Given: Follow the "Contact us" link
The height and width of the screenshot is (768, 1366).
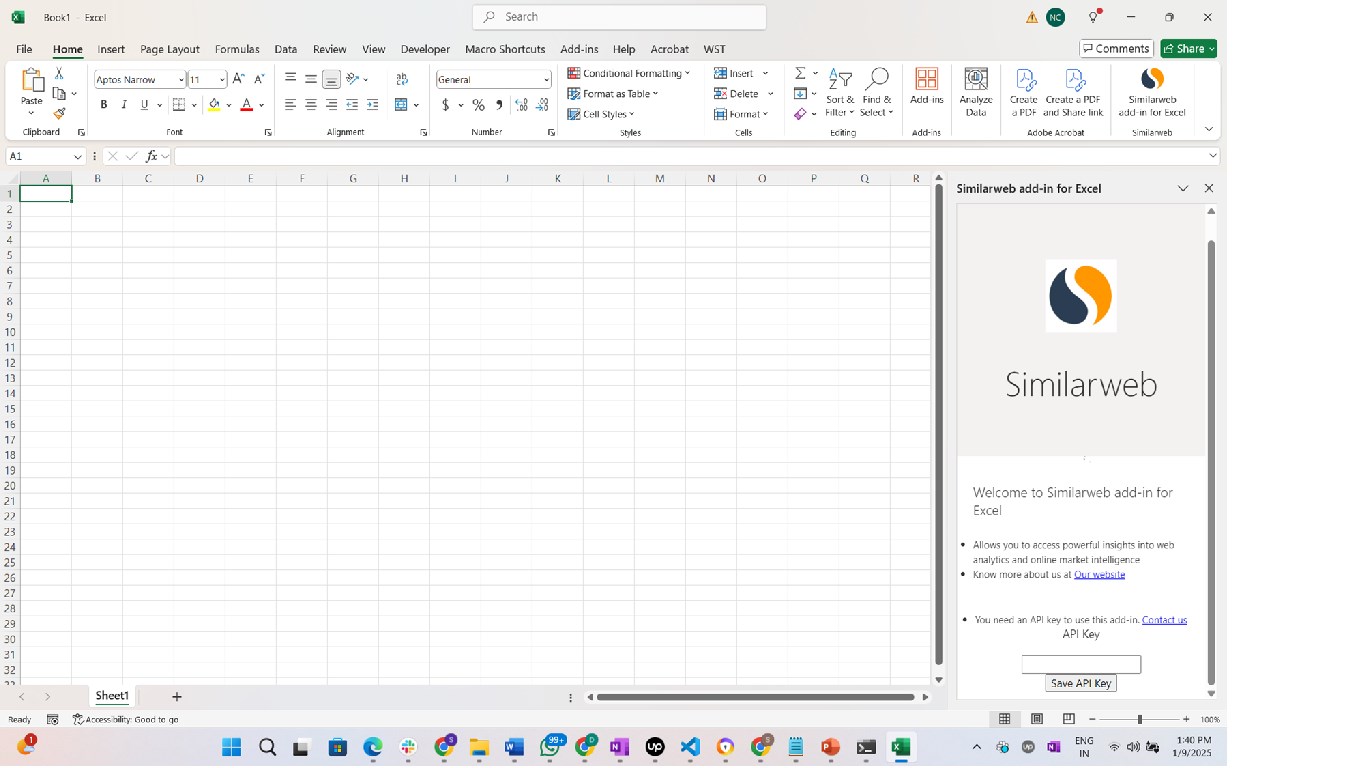Looking at the screenshot, I should pos(1164,620).
